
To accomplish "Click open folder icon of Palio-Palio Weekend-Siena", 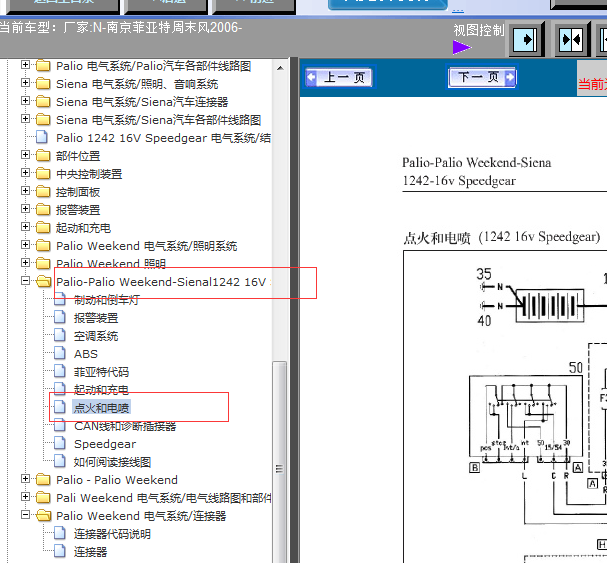I will pyautogui.click(x=43, y=282).
